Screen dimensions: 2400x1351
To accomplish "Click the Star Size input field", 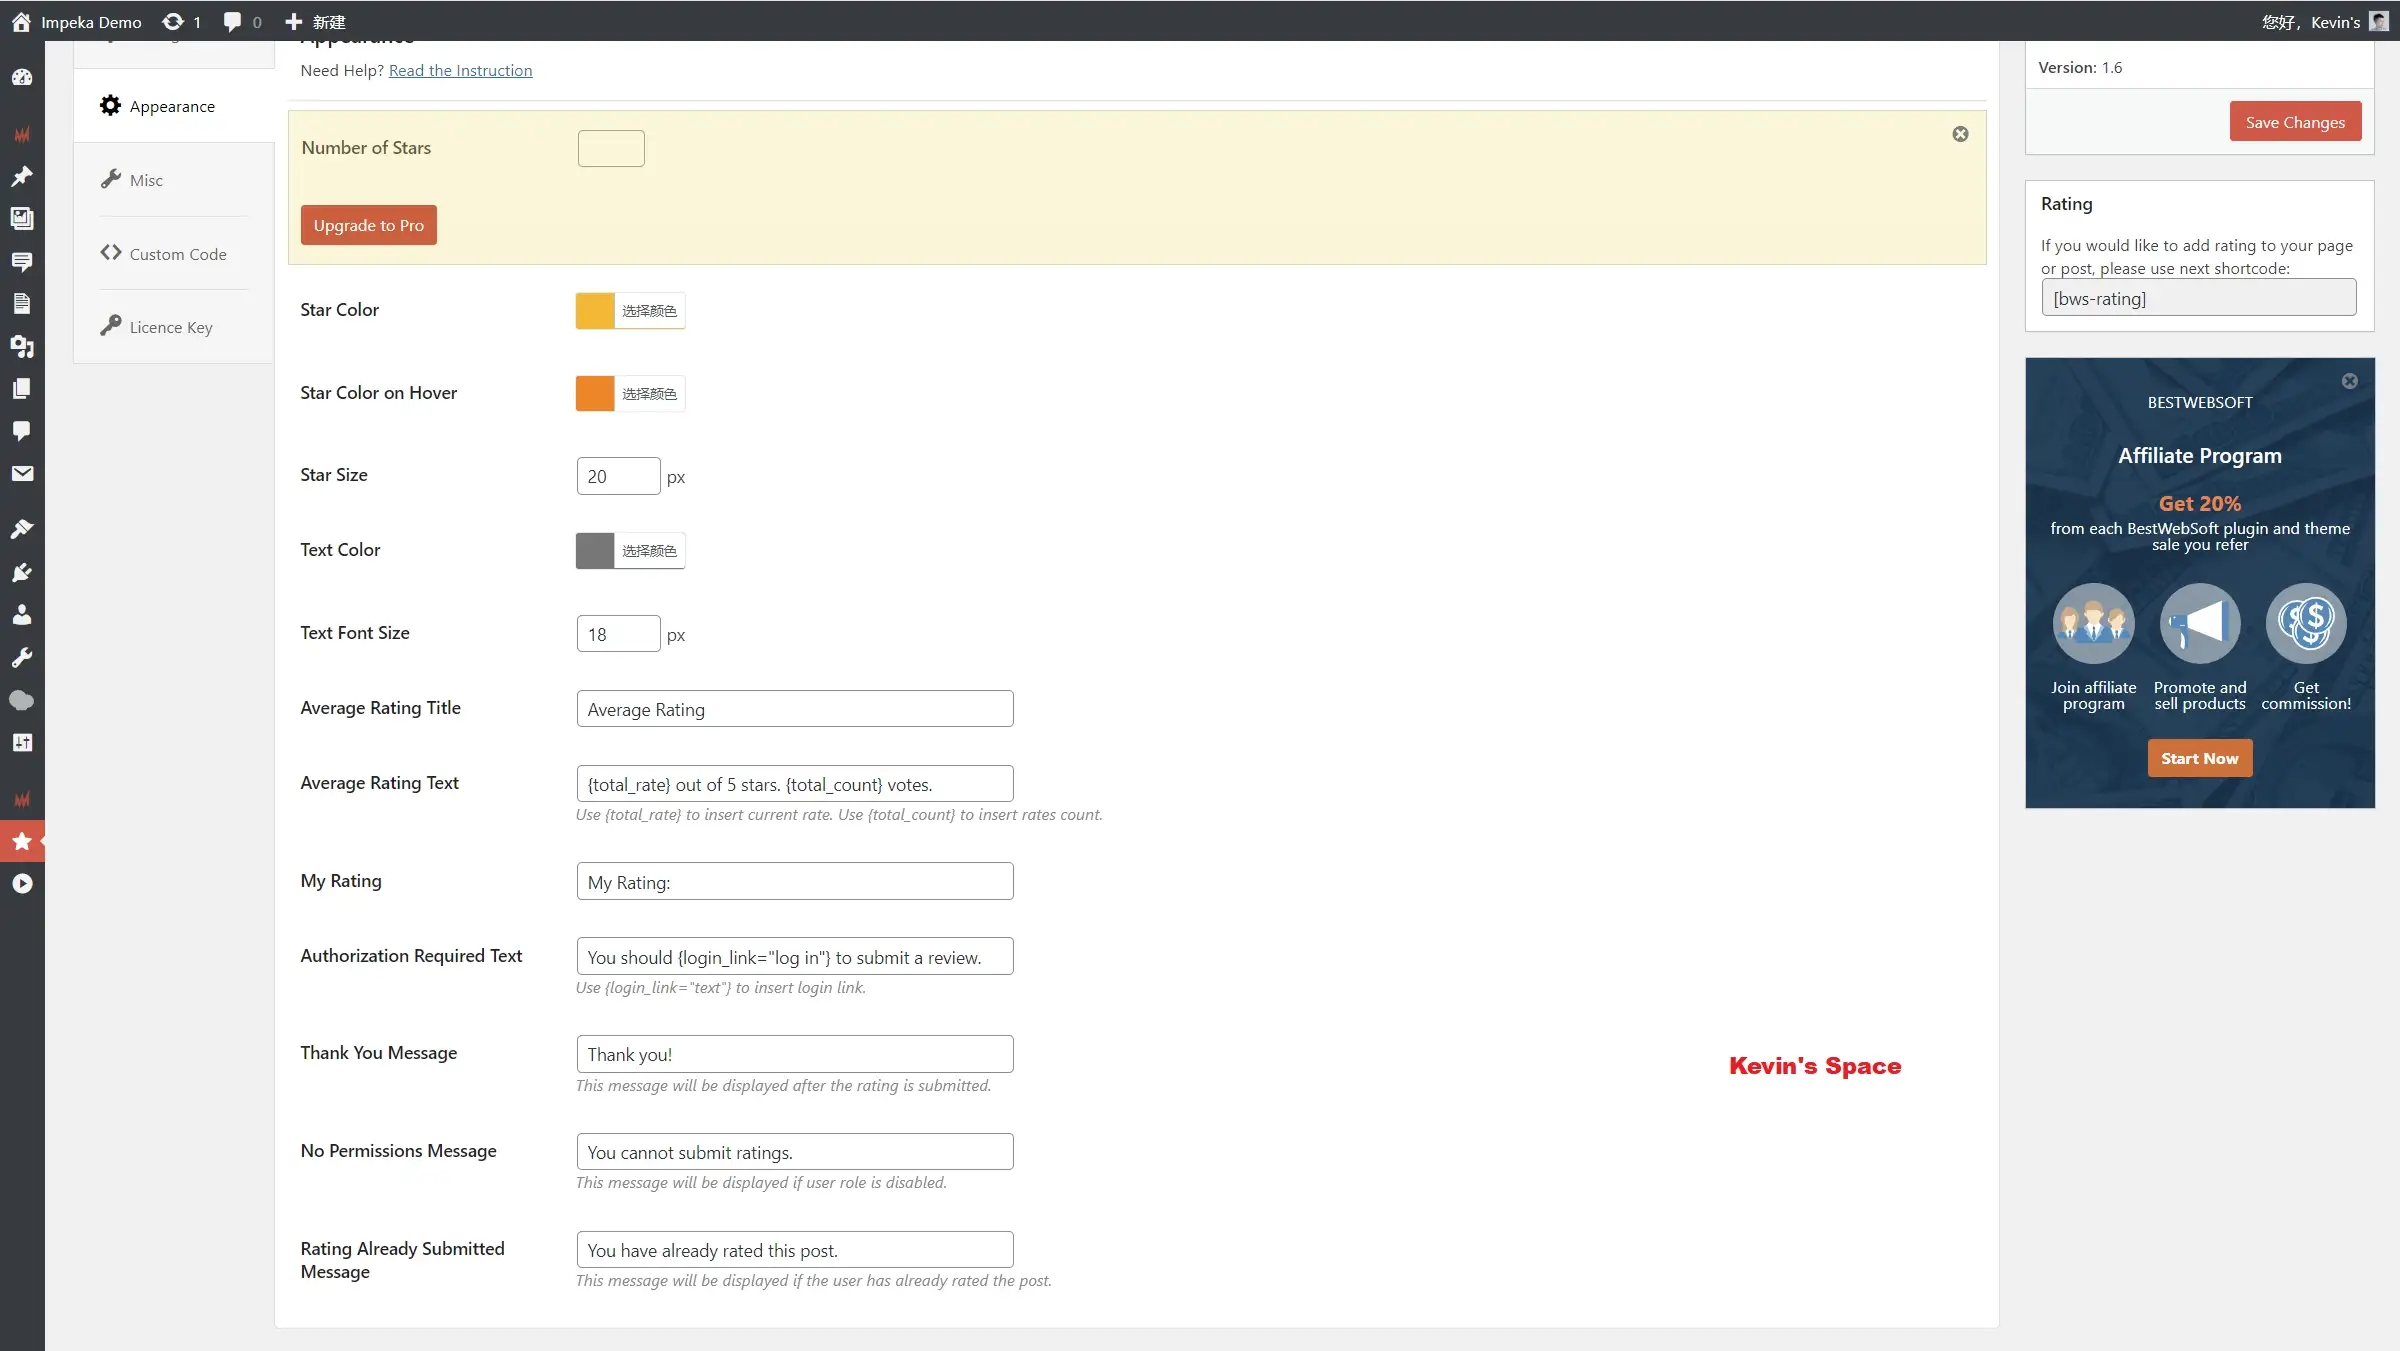I will (x=617, y=476).
